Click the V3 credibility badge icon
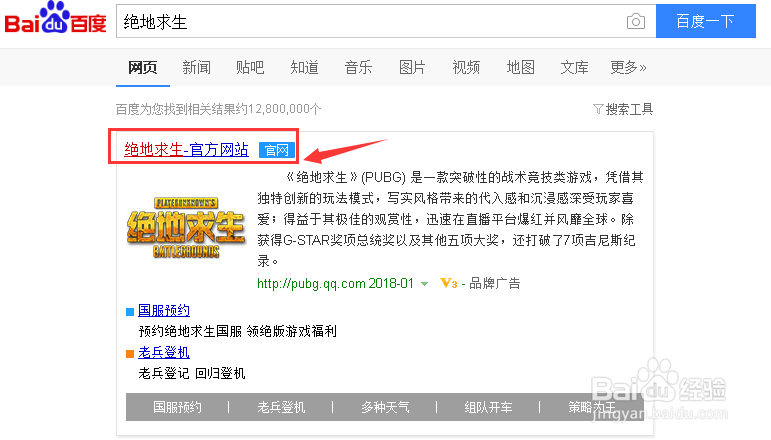 (448, 283)
